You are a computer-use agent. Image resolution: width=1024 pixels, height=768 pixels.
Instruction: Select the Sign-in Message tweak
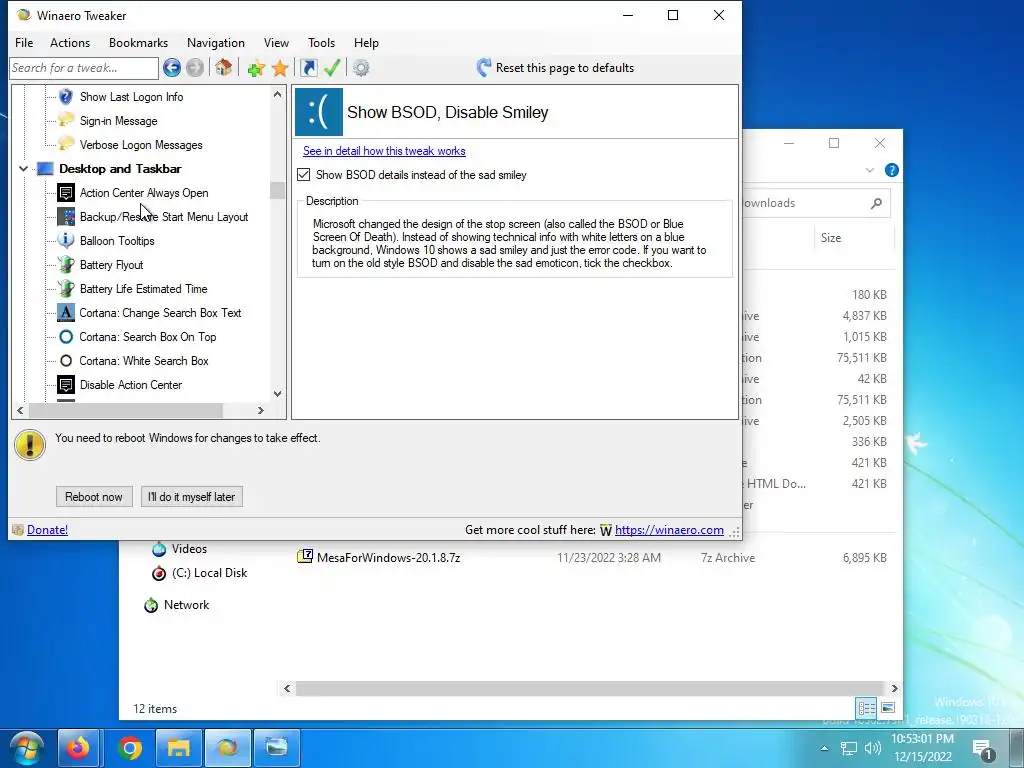[118, 121]
